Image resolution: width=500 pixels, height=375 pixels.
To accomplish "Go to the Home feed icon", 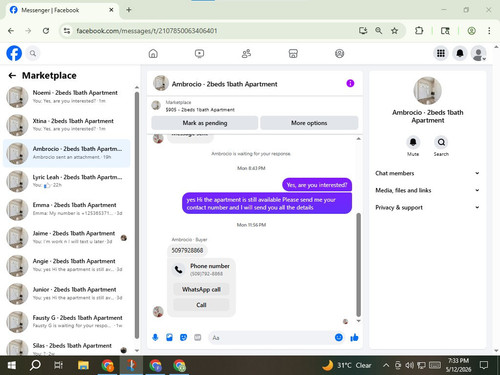I will (153, 54).
